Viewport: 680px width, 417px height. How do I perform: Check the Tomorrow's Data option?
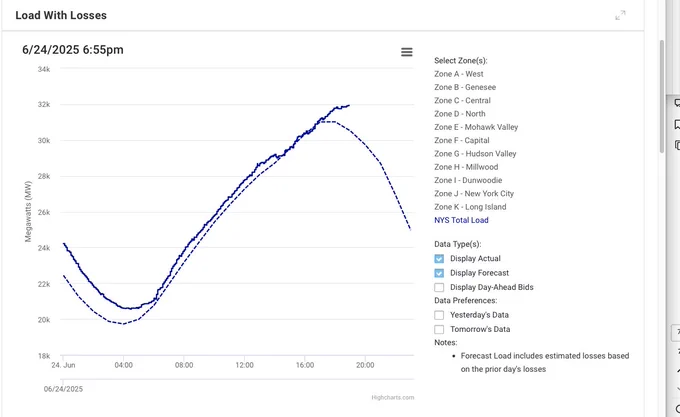click(439, 329)
